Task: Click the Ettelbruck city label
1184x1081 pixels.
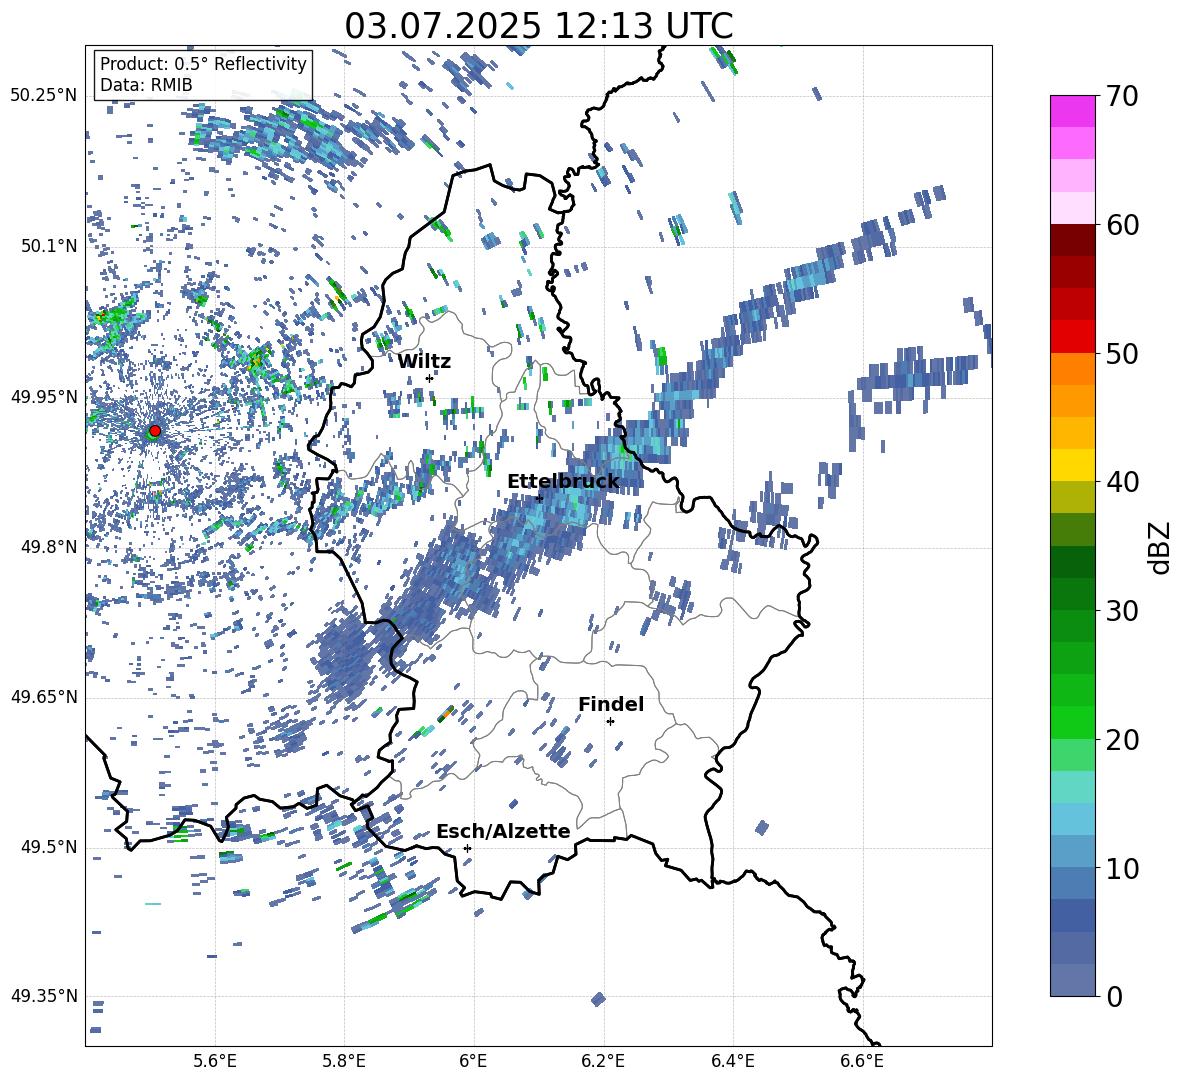Action: (x=563, y=482)
